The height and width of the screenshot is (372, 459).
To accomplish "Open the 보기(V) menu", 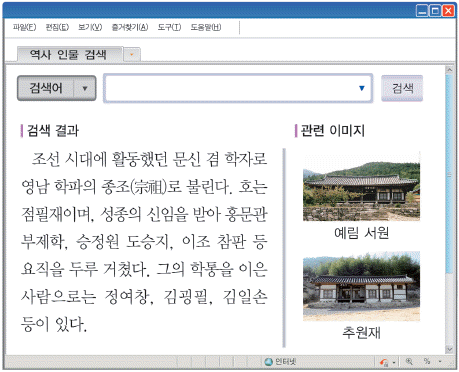I will click(90, 27).
